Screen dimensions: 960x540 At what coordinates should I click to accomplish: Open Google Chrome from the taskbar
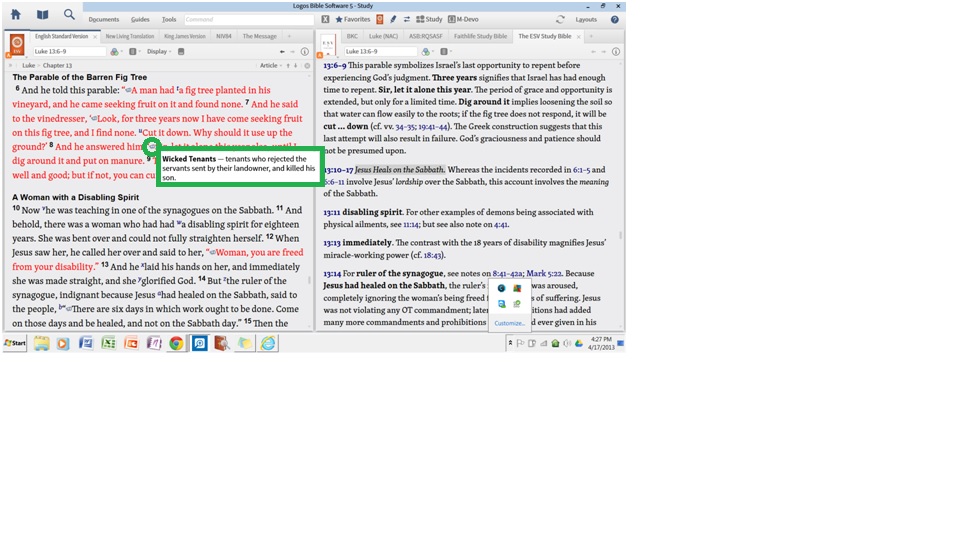[176, 343]
